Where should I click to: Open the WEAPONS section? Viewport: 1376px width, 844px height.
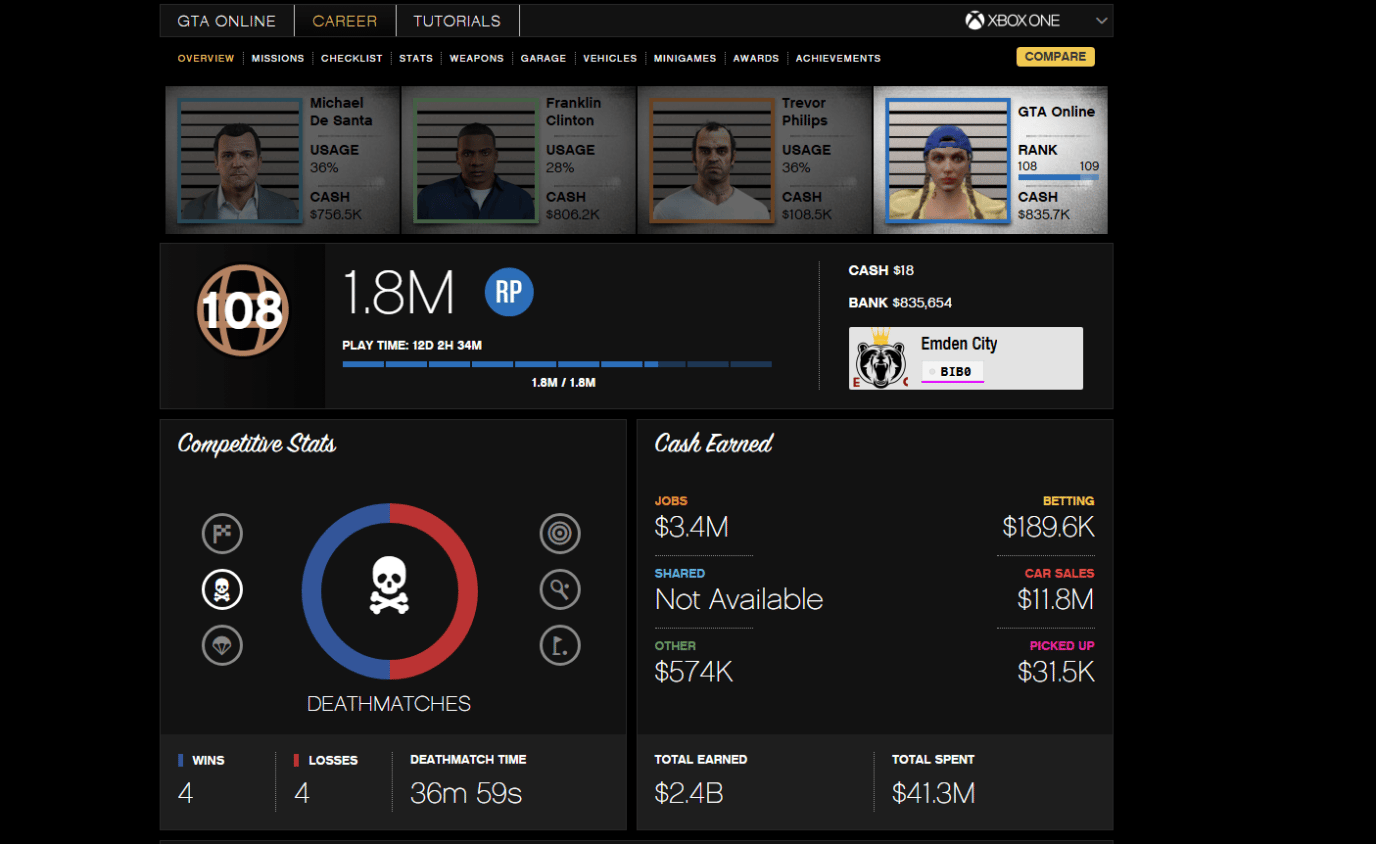point(477,59)
